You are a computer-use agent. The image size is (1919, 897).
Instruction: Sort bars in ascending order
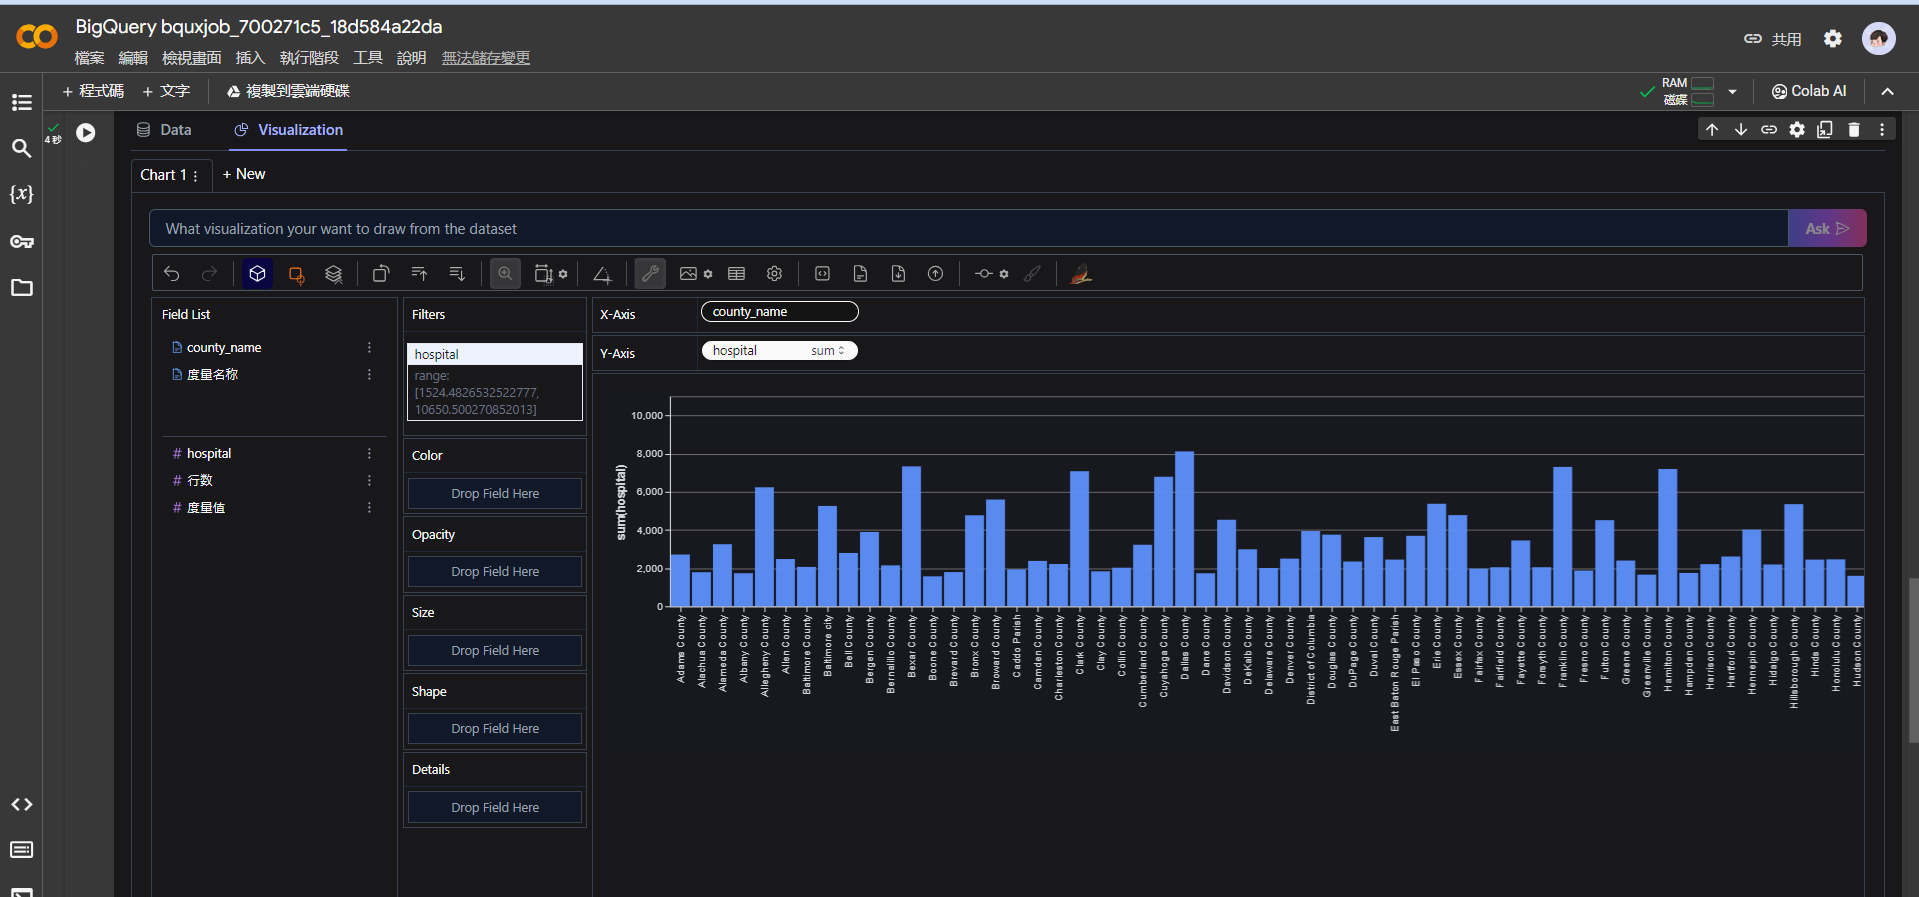tap(419, 274)
